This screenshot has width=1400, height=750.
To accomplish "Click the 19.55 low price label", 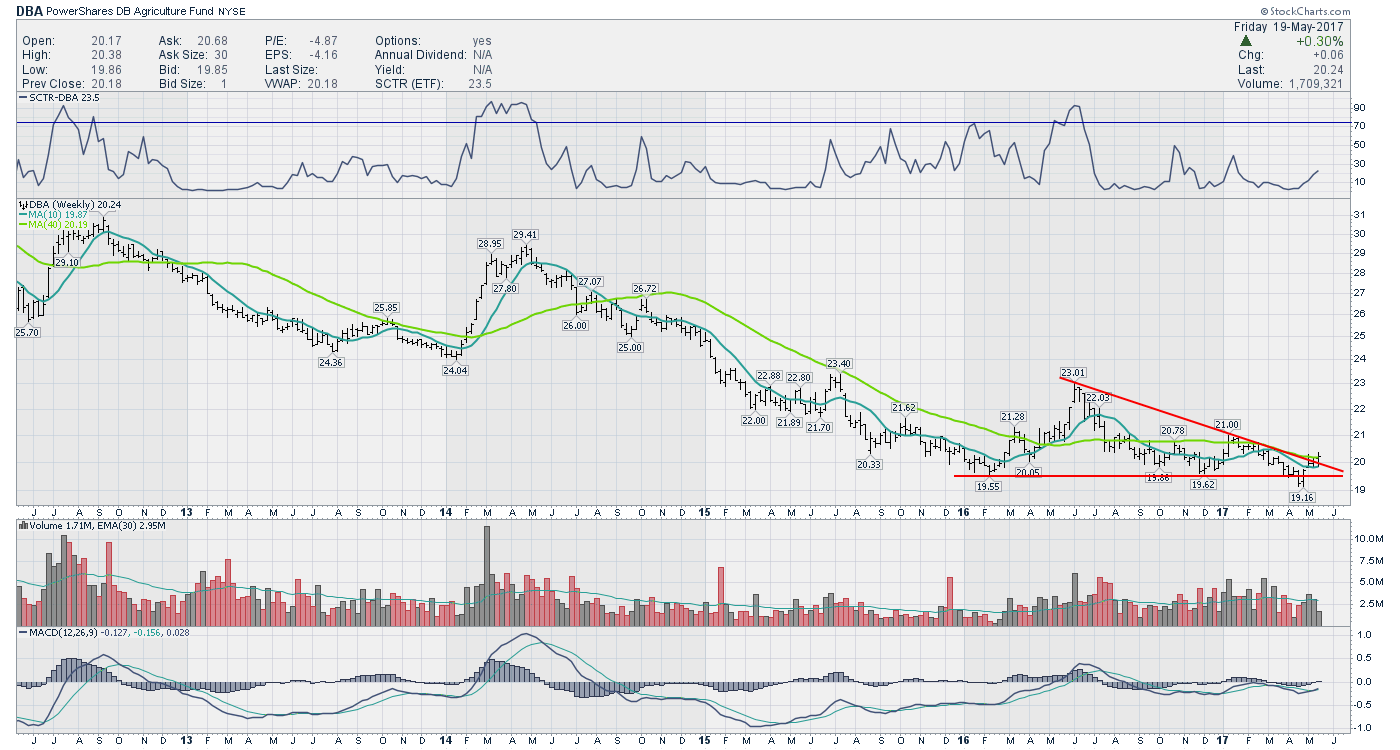I will (987, 486).
